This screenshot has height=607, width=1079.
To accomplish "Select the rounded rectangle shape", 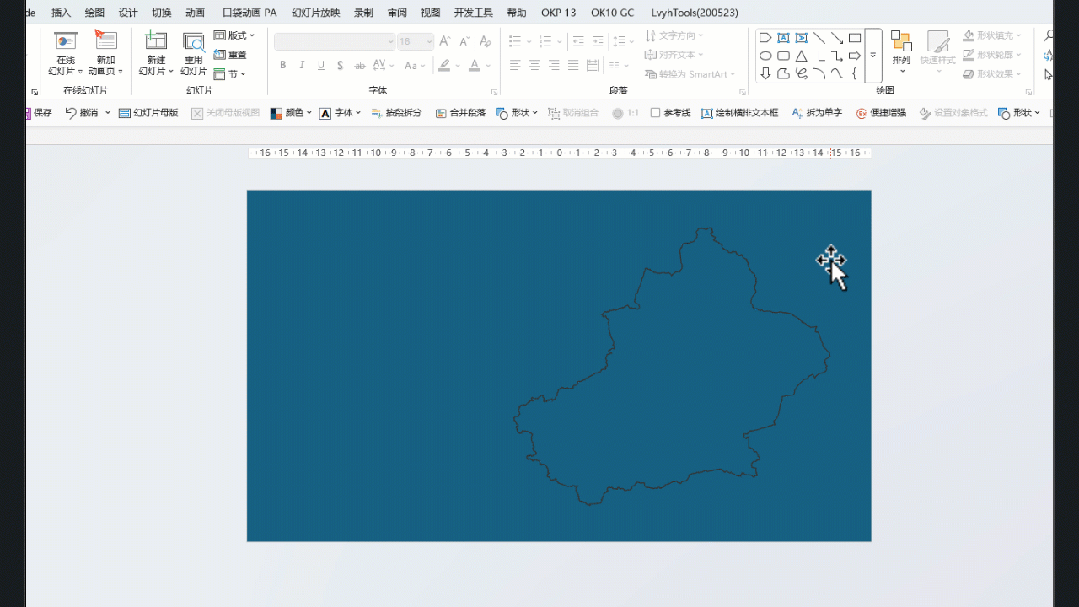I will [x=783, y=56].
